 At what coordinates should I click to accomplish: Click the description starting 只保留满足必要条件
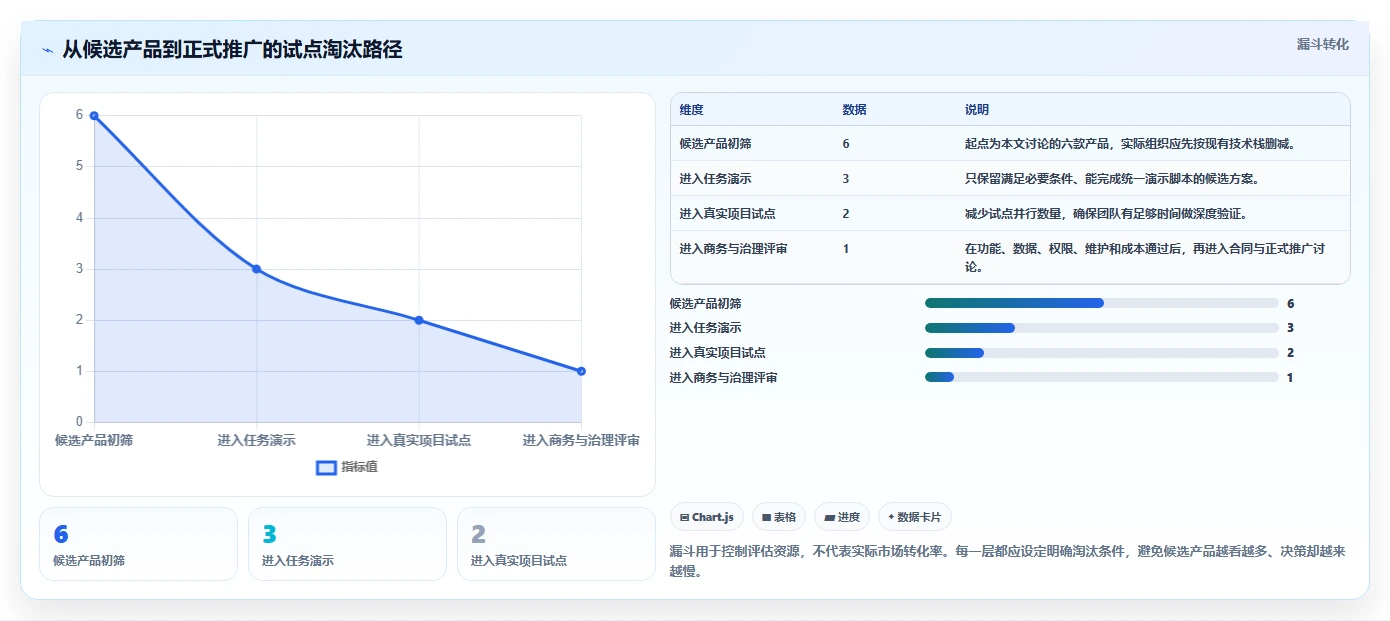[1111, 179]
